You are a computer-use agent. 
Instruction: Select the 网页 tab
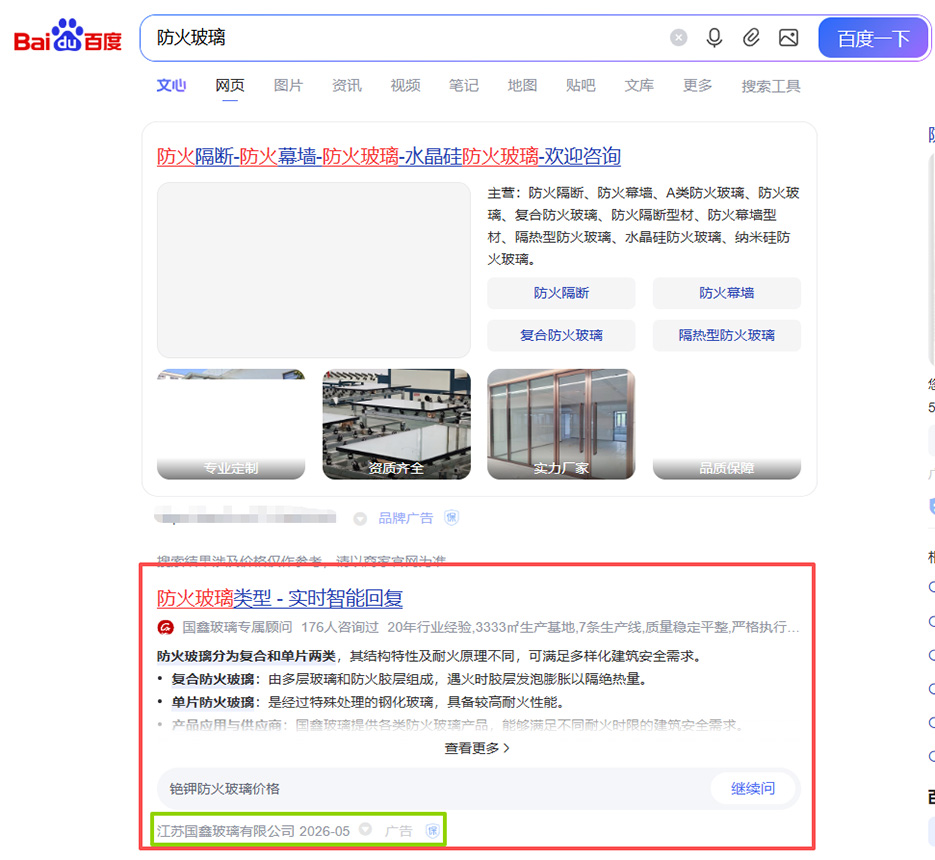230,86
